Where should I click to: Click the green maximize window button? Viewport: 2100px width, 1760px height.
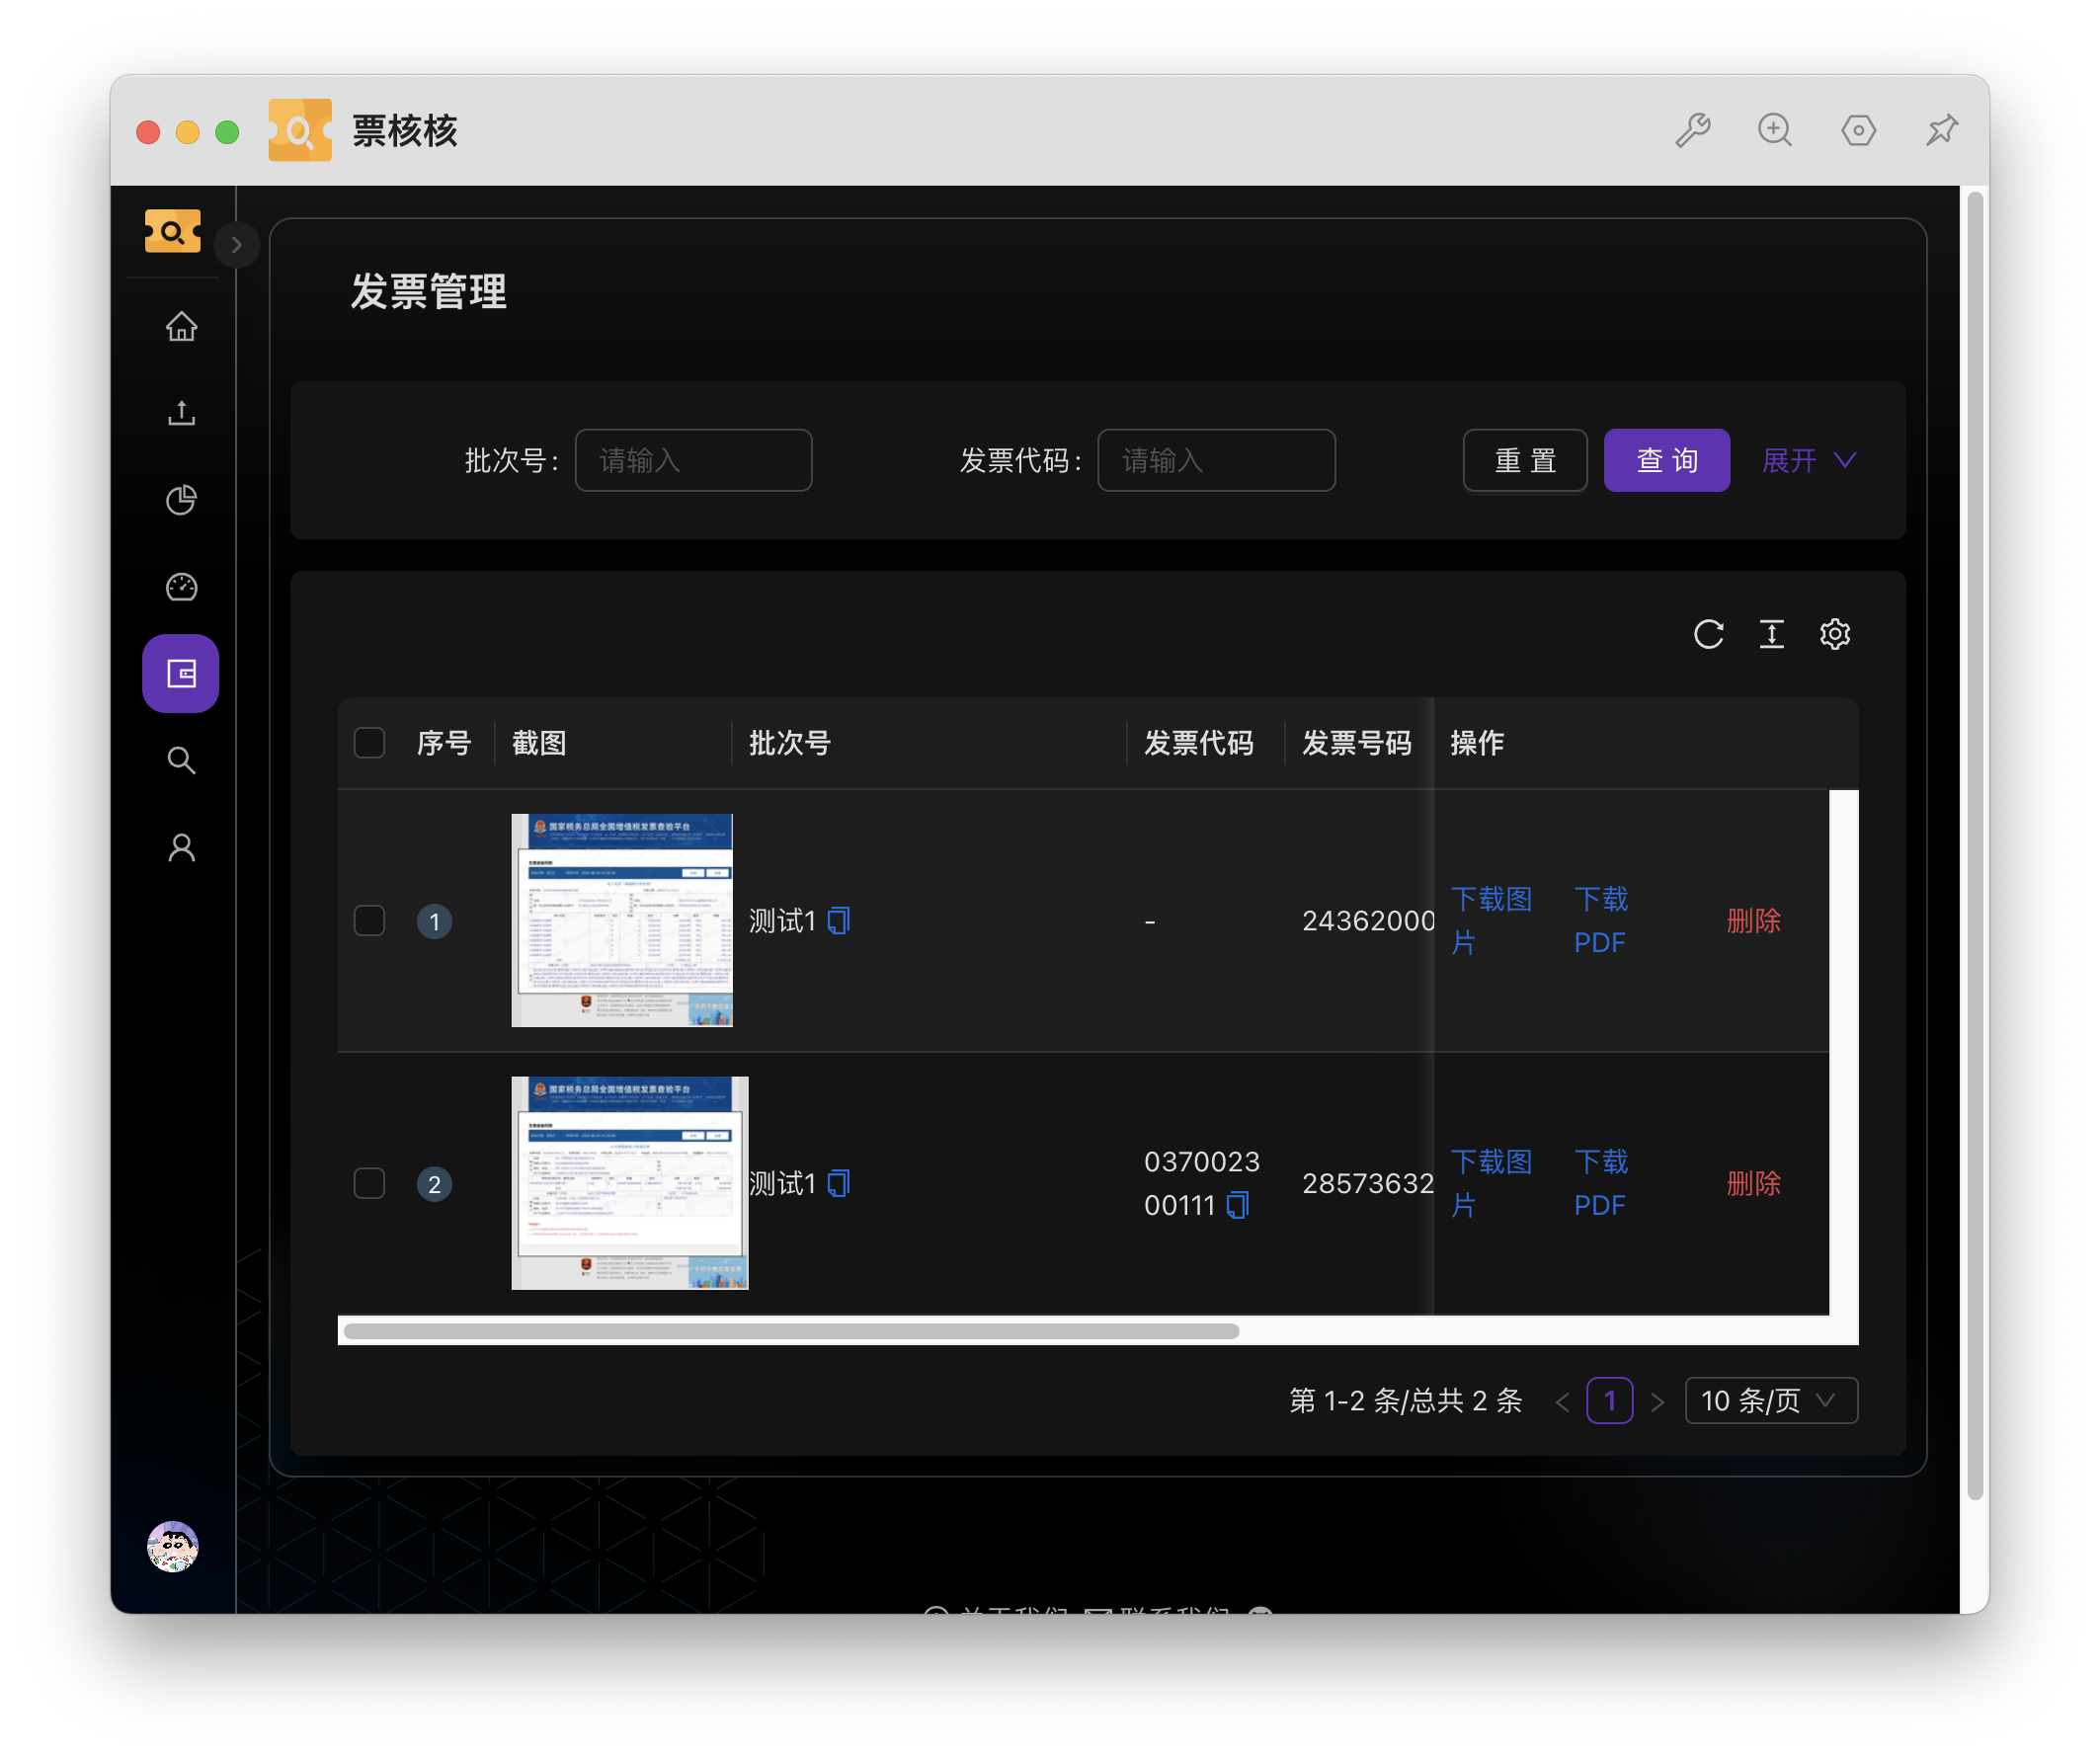click(x=227, y=131)
